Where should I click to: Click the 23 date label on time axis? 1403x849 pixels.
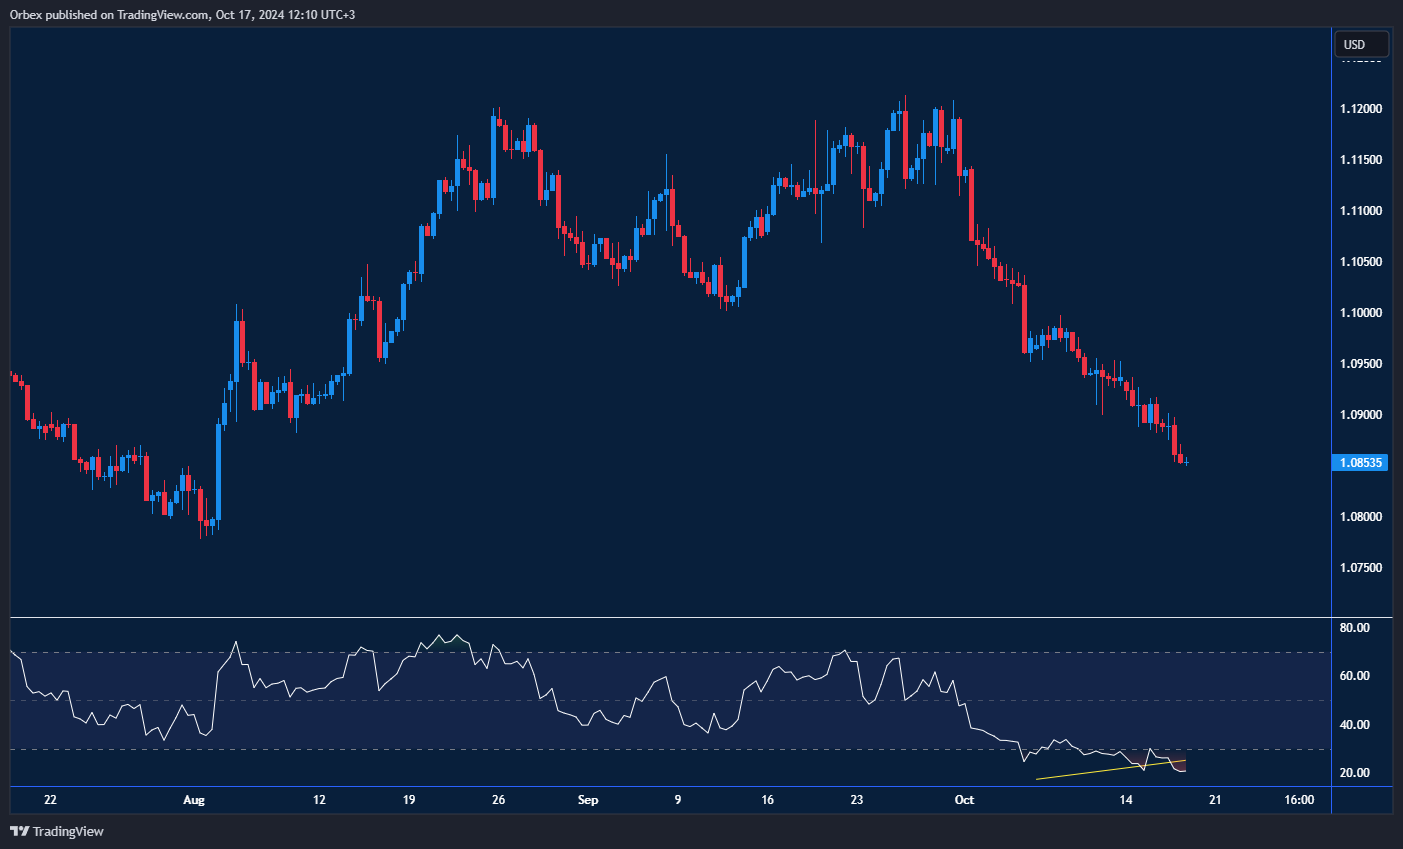coord(857,800)
